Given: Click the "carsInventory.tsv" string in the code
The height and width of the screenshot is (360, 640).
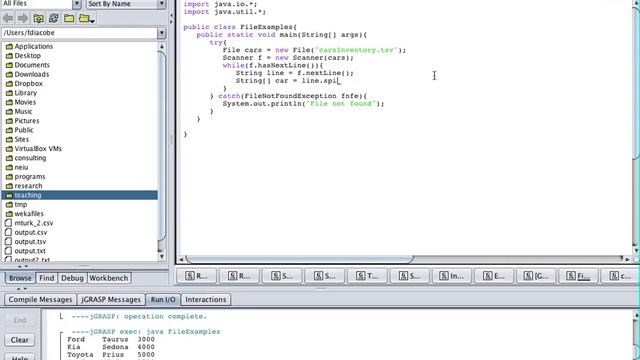Looking at the screenshot, I should point(356,50).
